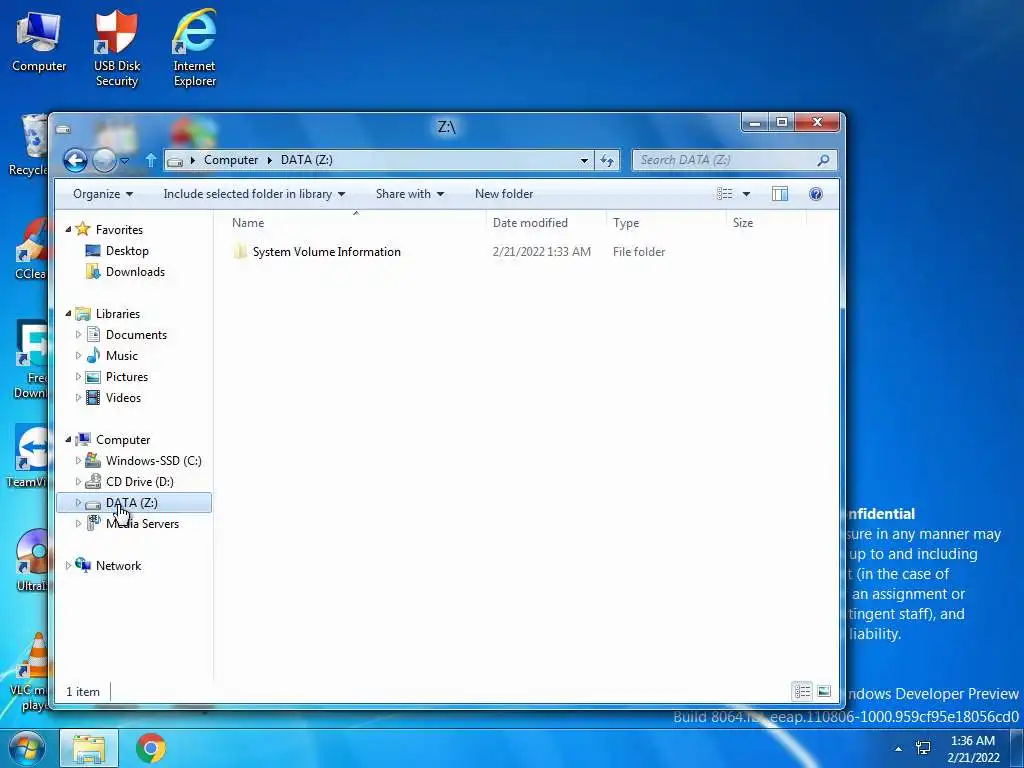Expand the Music library
Image resolution: width=1024 pixels, height=768 pixels.
coord(78,355)
